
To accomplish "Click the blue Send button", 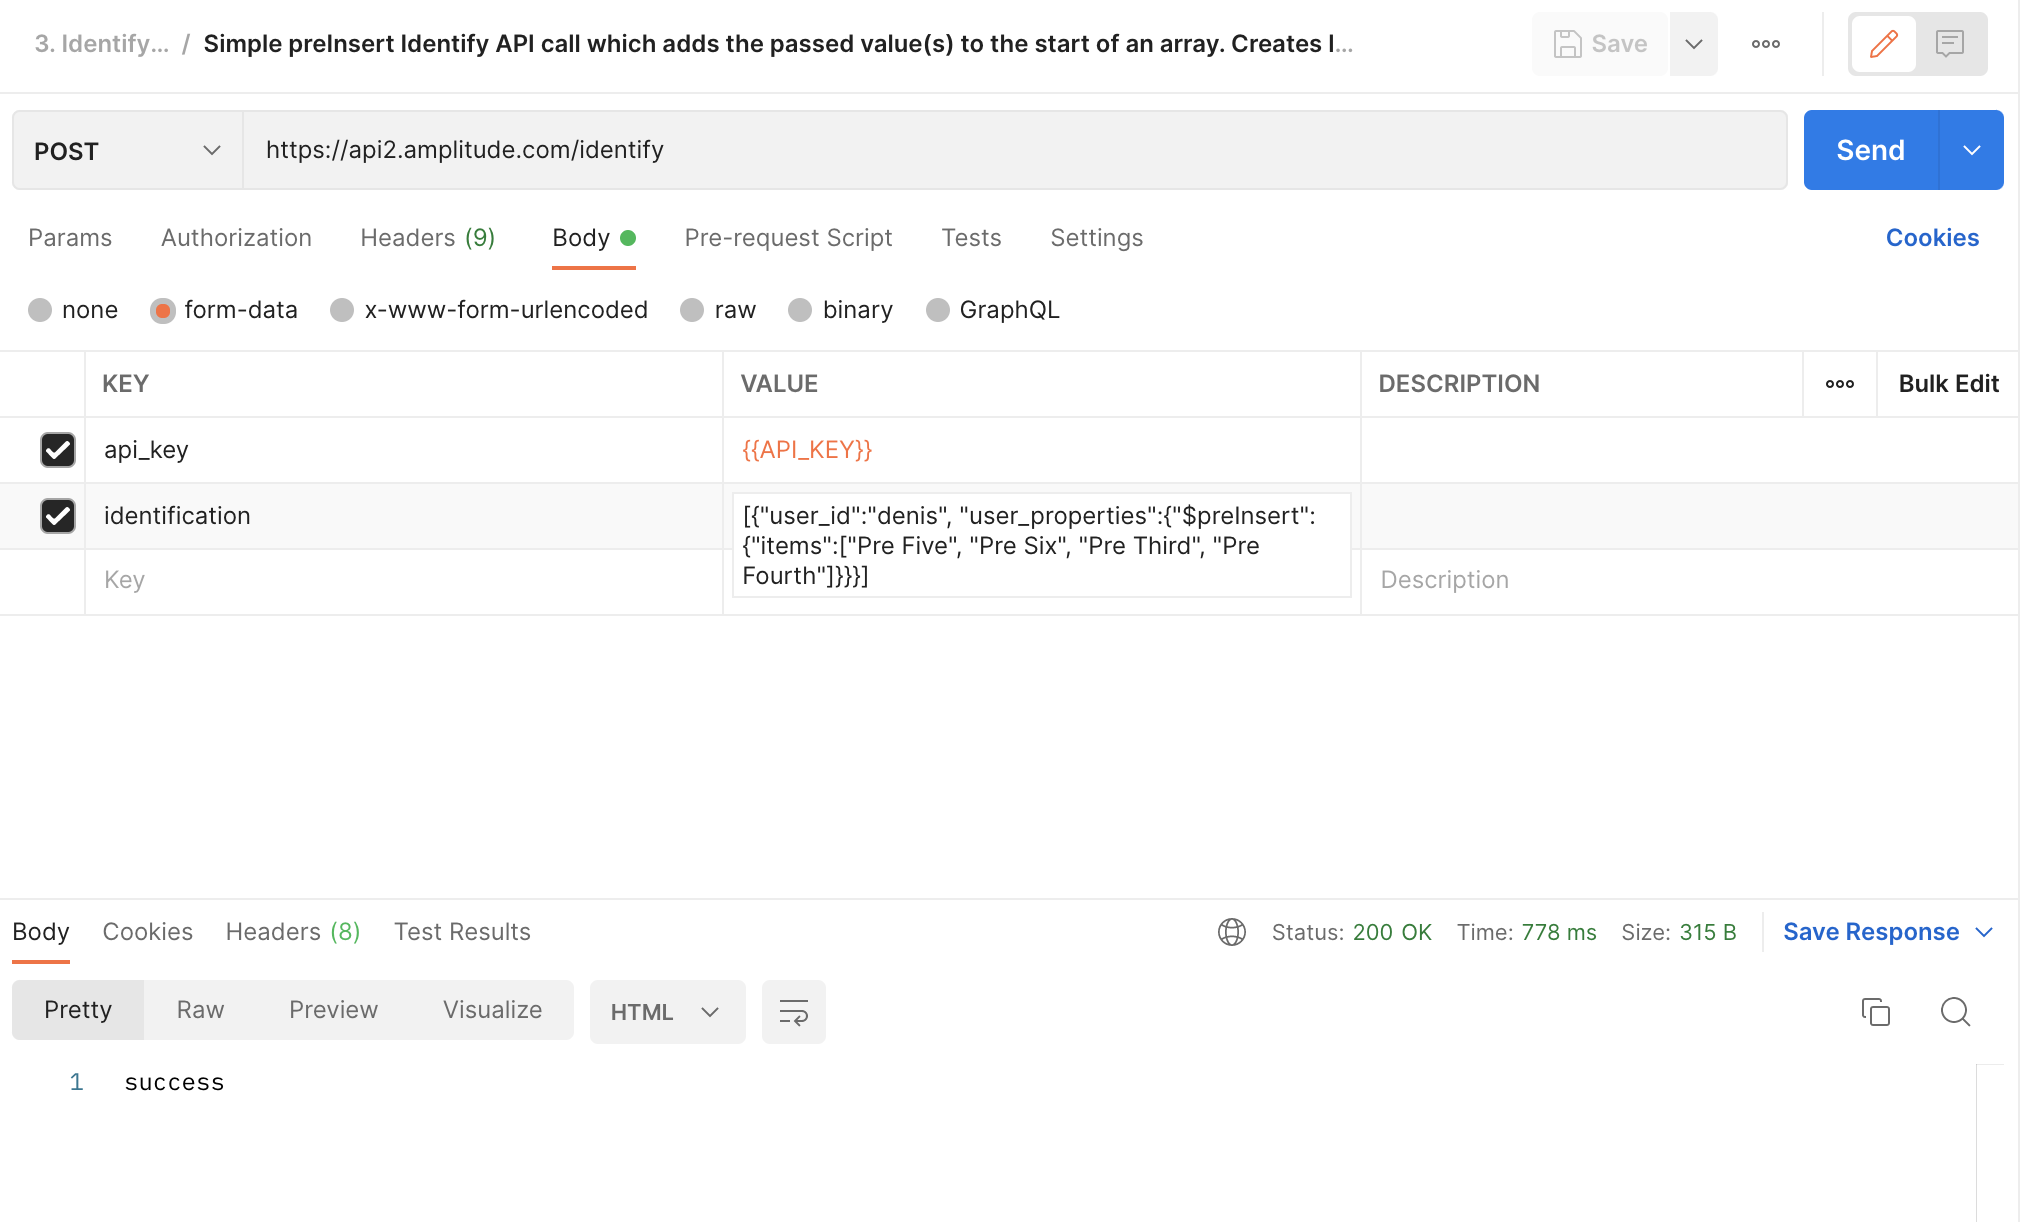I will pos(1870,151).
